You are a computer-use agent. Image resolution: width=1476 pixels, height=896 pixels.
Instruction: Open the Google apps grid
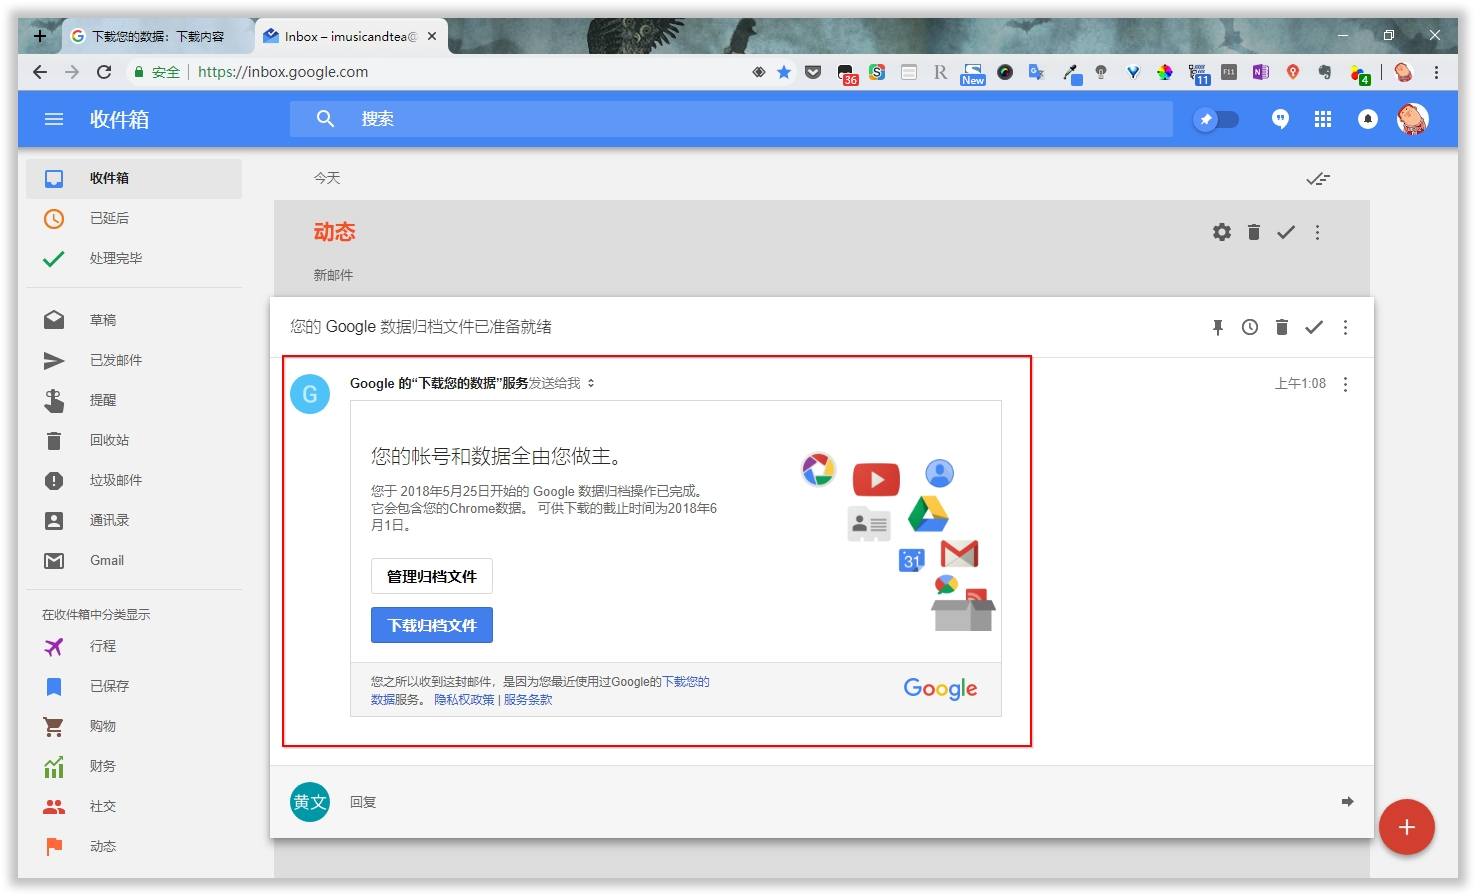click(1323, 119)
